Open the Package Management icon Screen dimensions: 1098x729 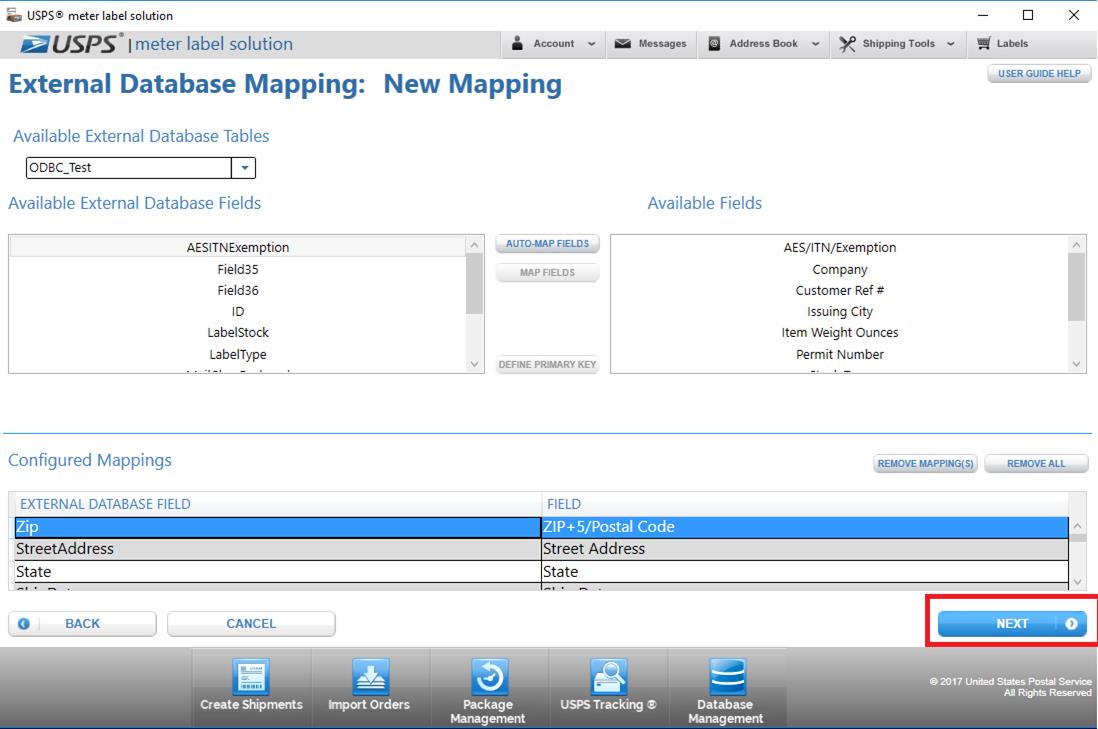point(488,677)
